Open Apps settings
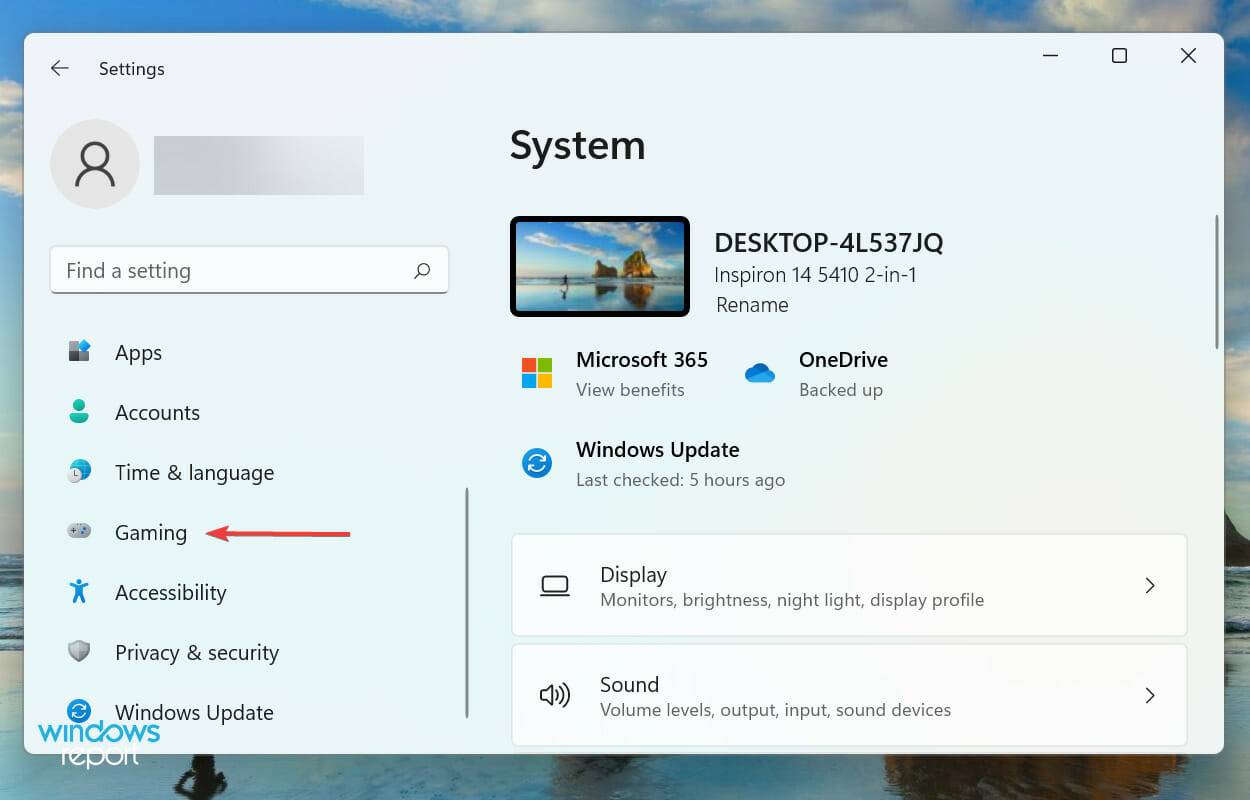This screenshot has width=1250, height=800. point(138,352)
